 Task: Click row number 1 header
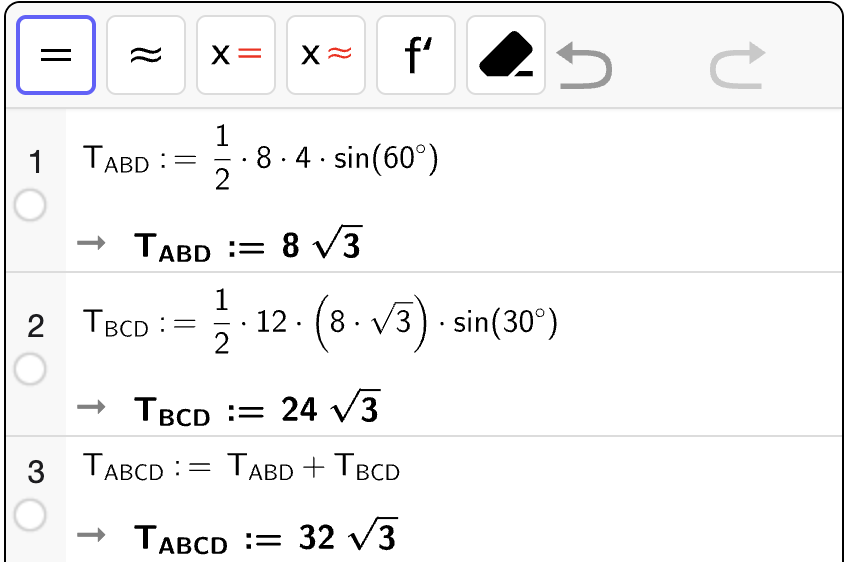(x=36, y=162)
